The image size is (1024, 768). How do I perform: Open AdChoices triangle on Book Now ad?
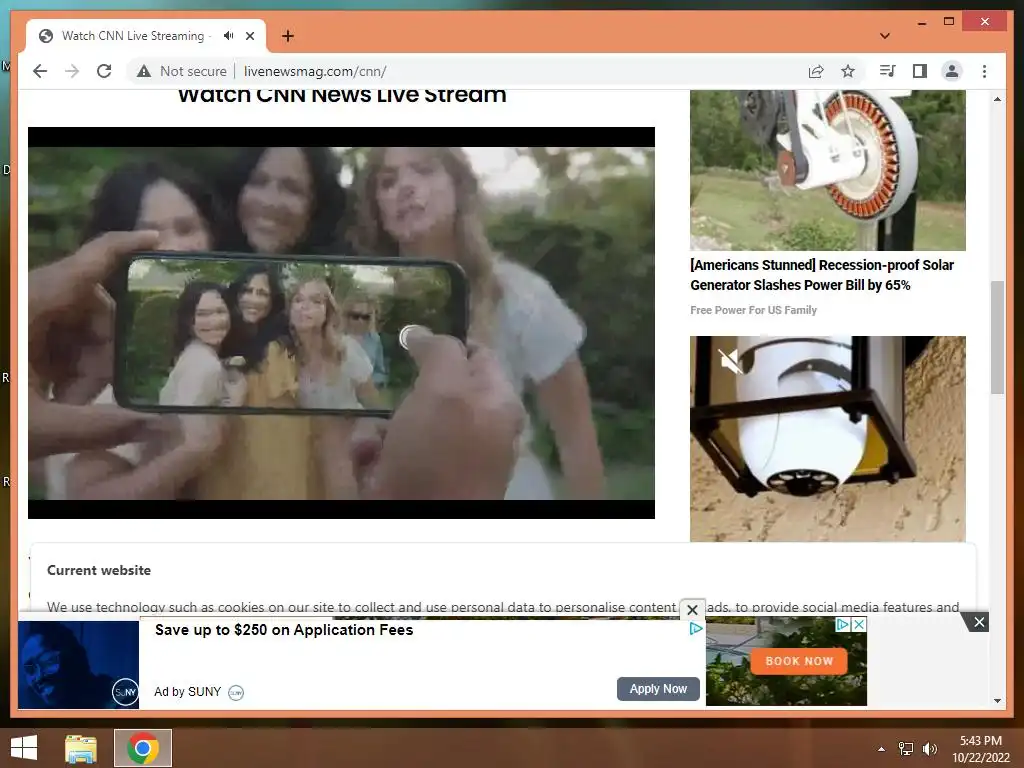[x=843, y=624]
